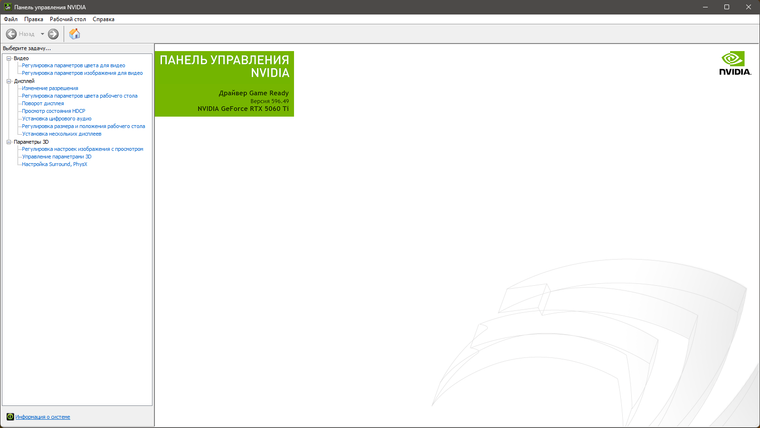Open the Back history dropdown arrow
The image size is (760, 428).
42,34
